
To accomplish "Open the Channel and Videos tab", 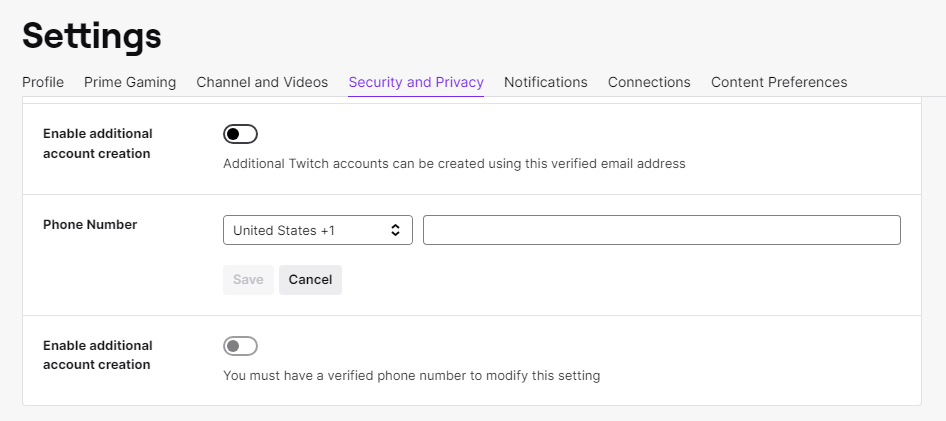I will point(262,82).
